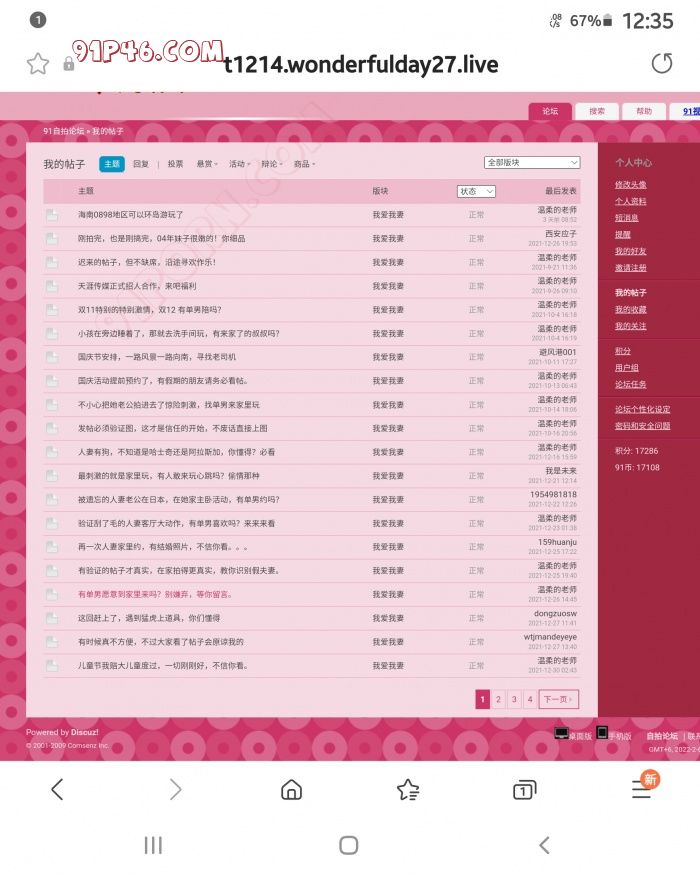Open the 修改头像 link in sidebar
700x875 pixels.
tap(630, 185)
